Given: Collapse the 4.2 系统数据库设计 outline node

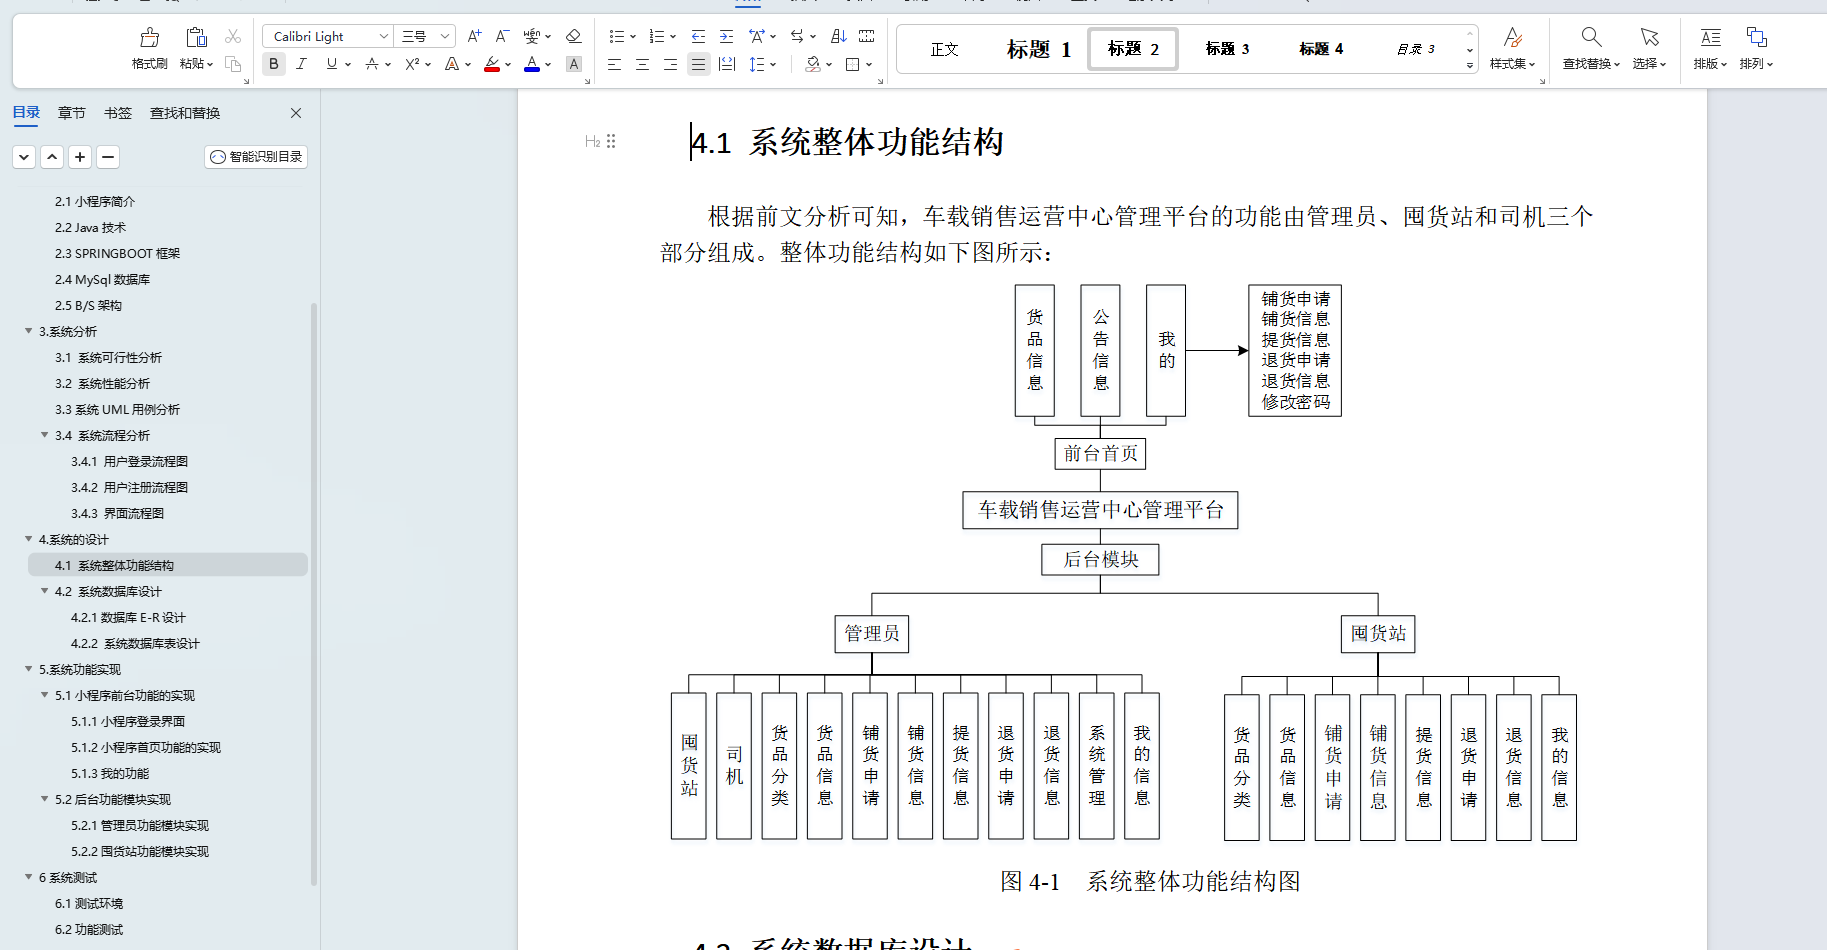Looking at the screenshot, I should 44,591.
